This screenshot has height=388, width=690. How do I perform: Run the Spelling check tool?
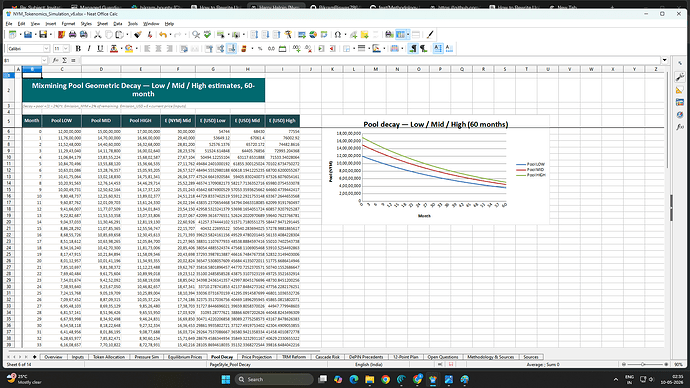207,34
